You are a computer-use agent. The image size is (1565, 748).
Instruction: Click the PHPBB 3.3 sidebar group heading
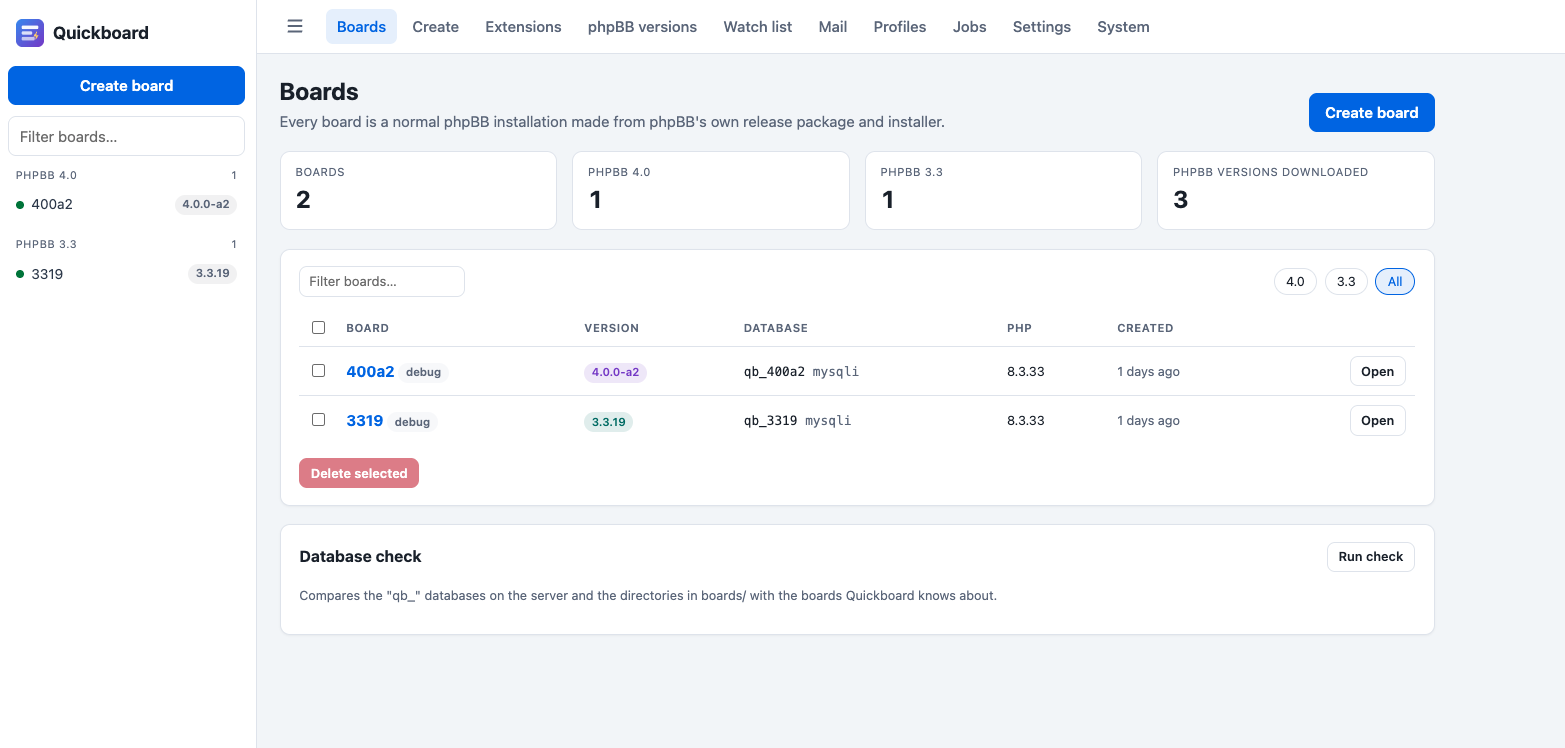(46, 244)
